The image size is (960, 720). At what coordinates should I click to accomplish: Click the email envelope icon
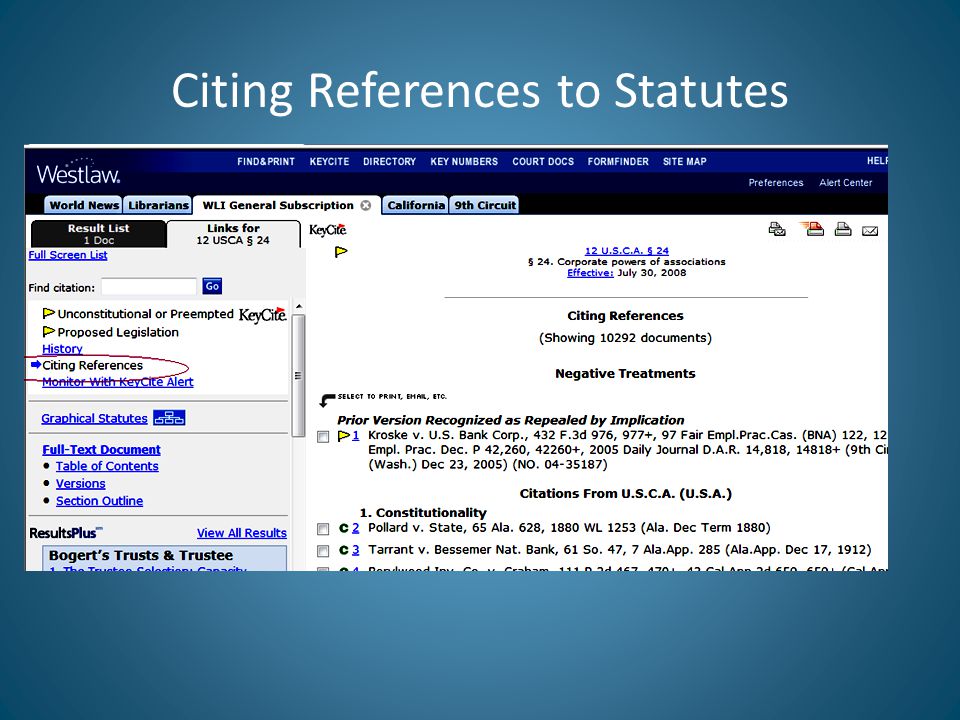870,231
